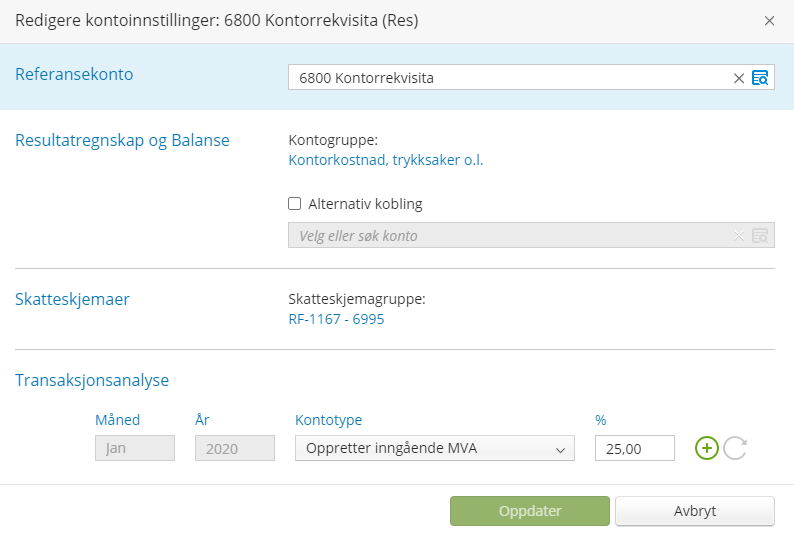This screenshot has width=794, height=535.
Task: Click clear X in alternative account field
Action: (739, 236)
